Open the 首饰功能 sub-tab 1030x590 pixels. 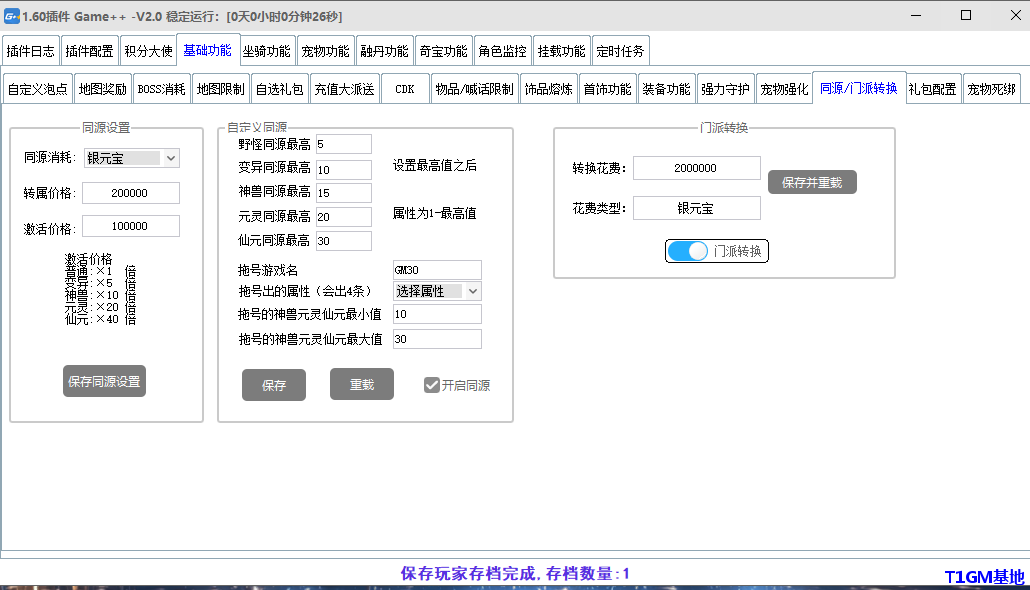[608, 89]
